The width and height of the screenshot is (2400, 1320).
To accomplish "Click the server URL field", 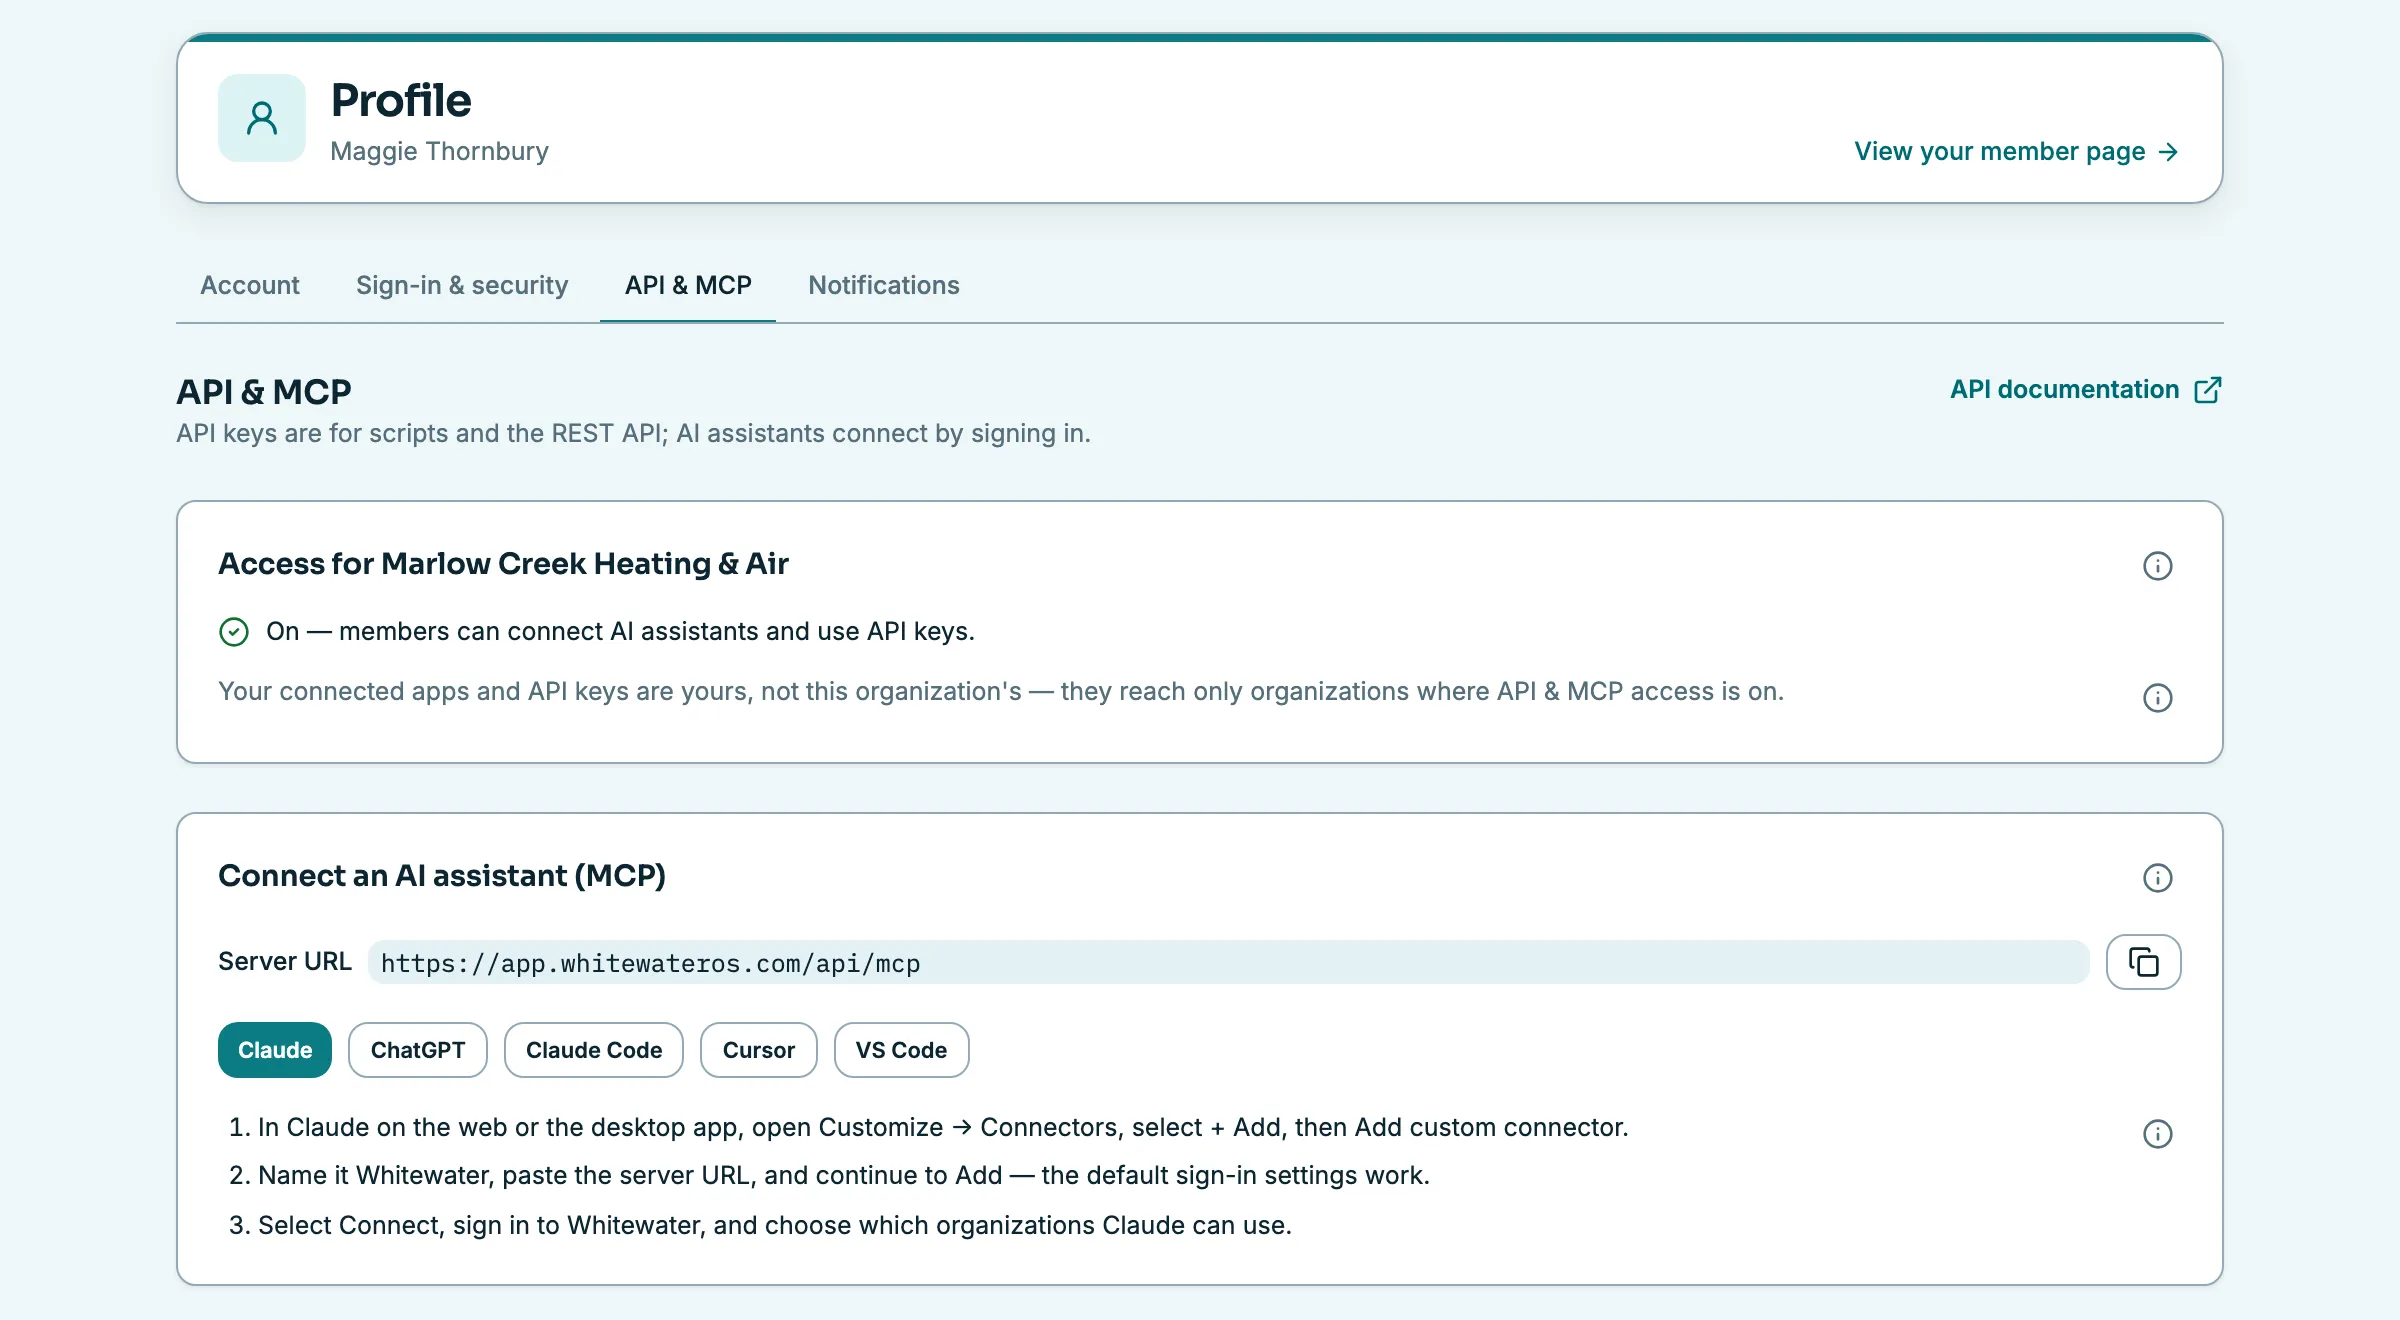I will click(1229, 962).
